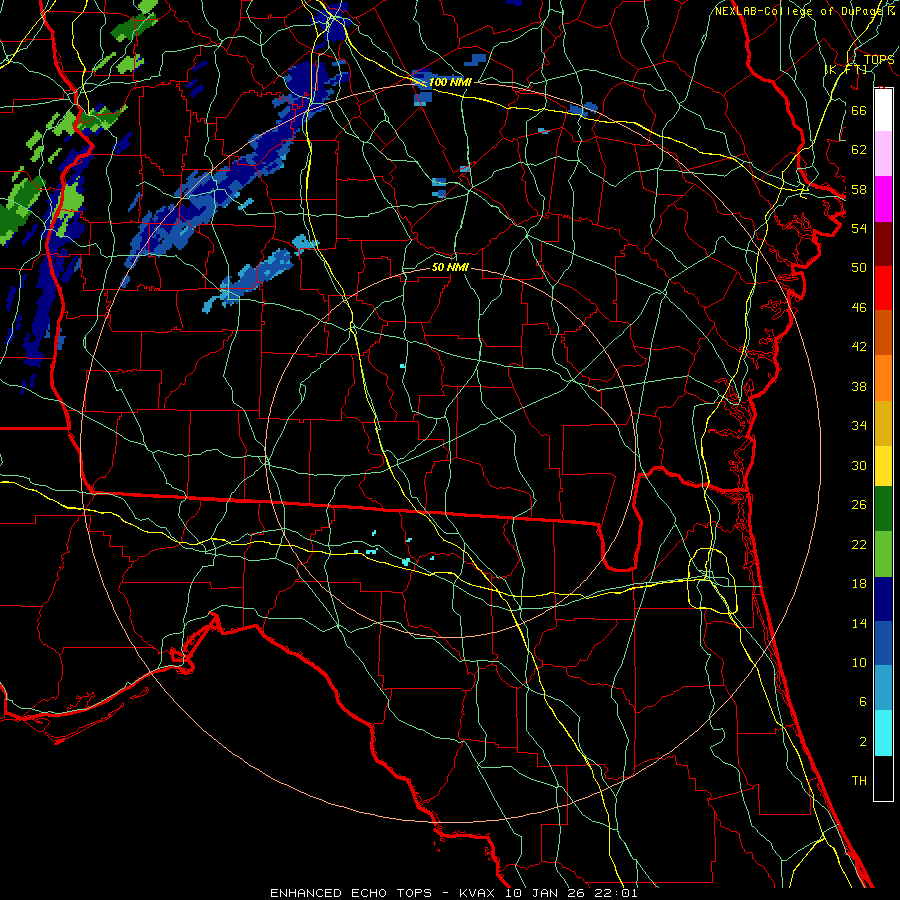Click the "14" legend value
900x900 pixels.
pos(859,623)
